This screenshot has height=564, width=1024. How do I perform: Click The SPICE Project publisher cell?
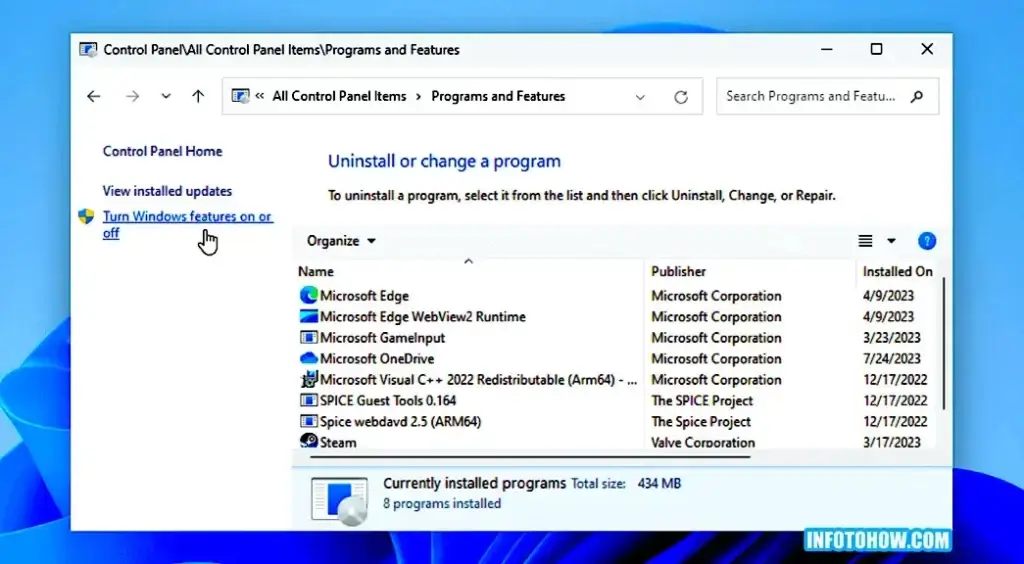coord(702,400)
